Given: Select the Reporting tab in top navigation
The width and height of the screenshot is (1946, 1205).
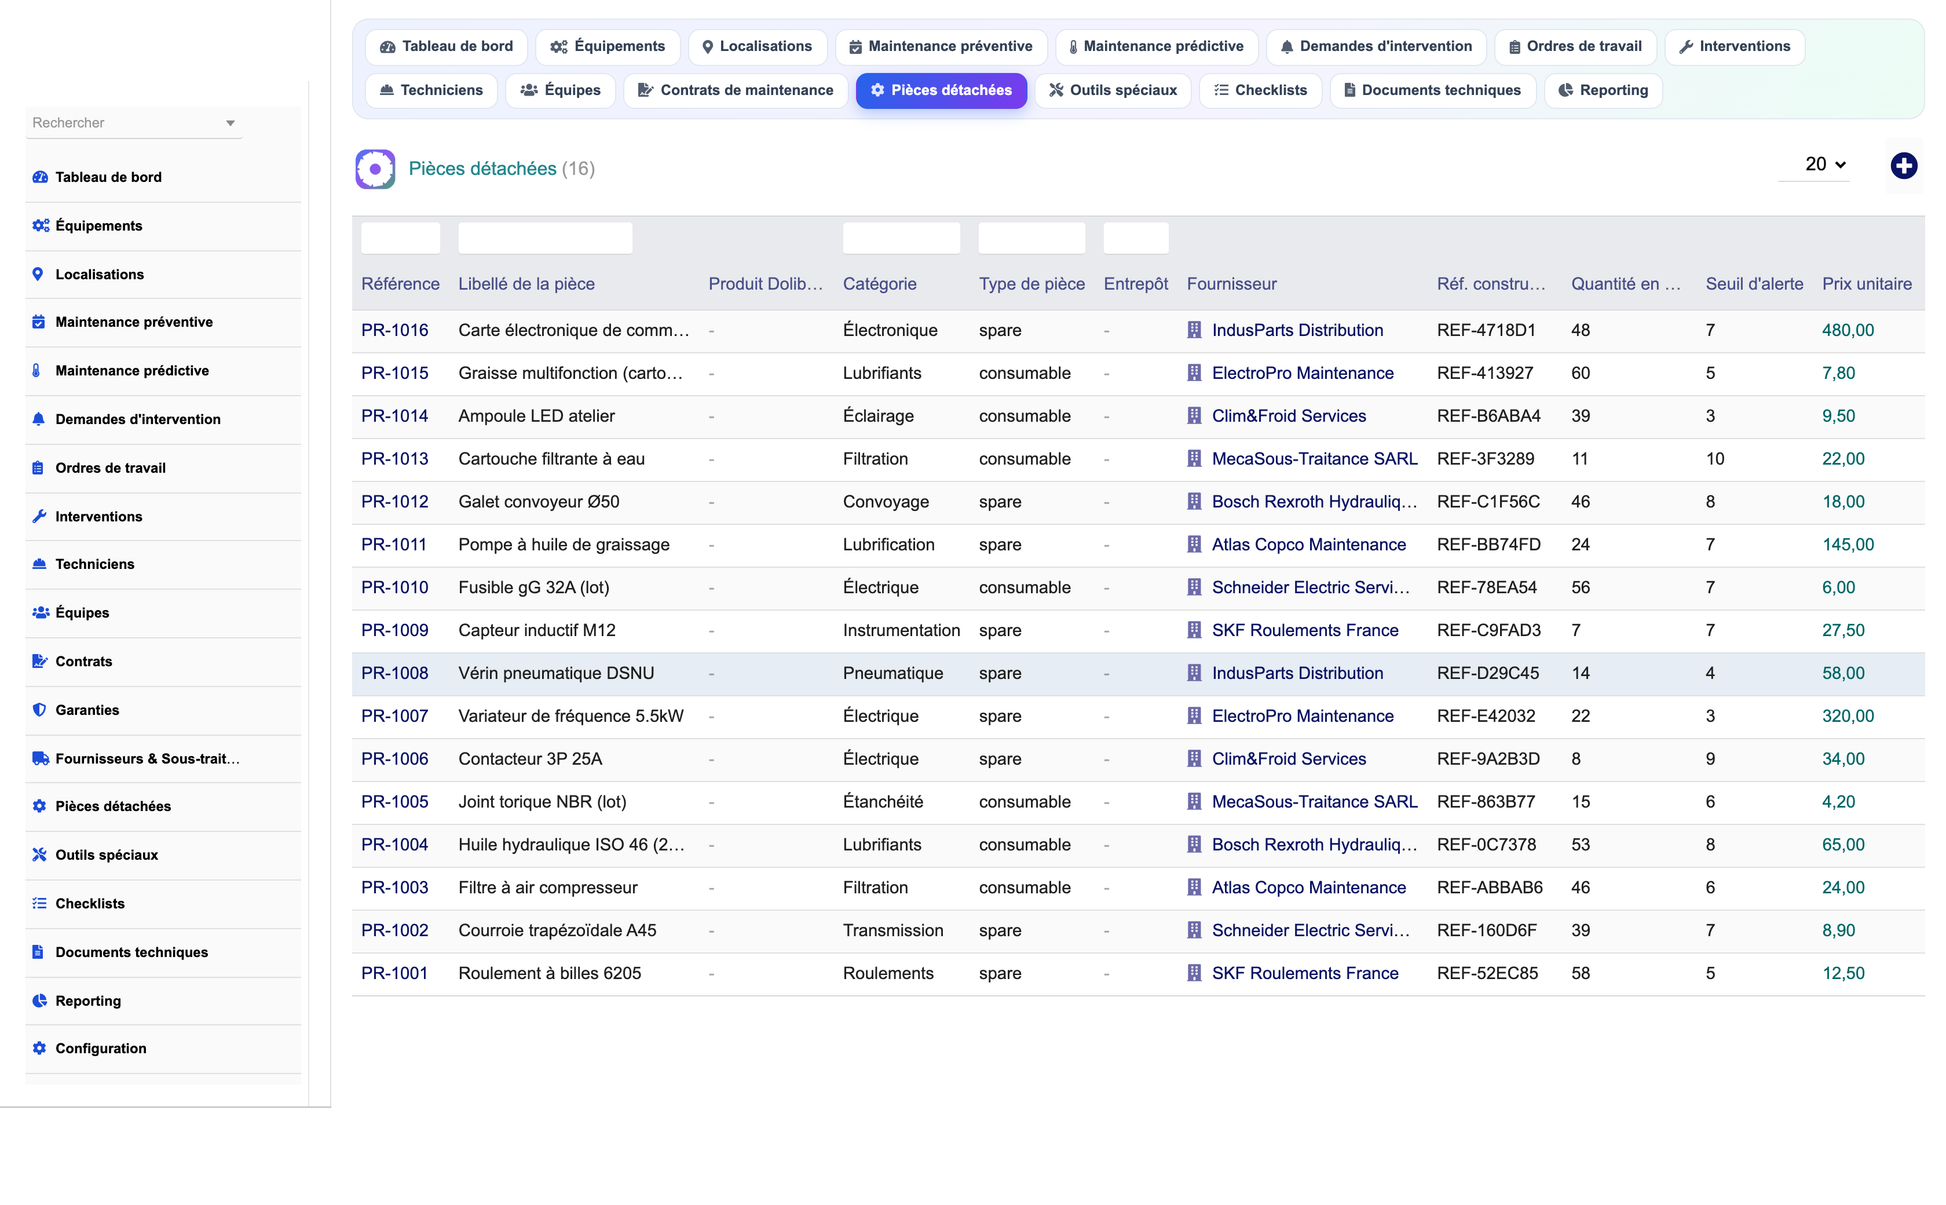Looking at the screenshot, I should tap(1603, 90).
